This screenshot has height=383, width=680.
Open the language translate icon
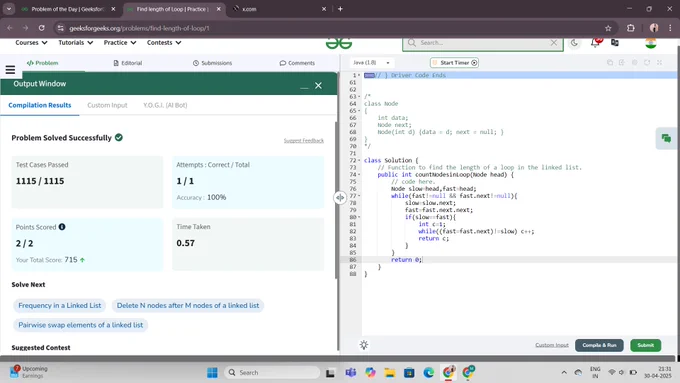615,43
